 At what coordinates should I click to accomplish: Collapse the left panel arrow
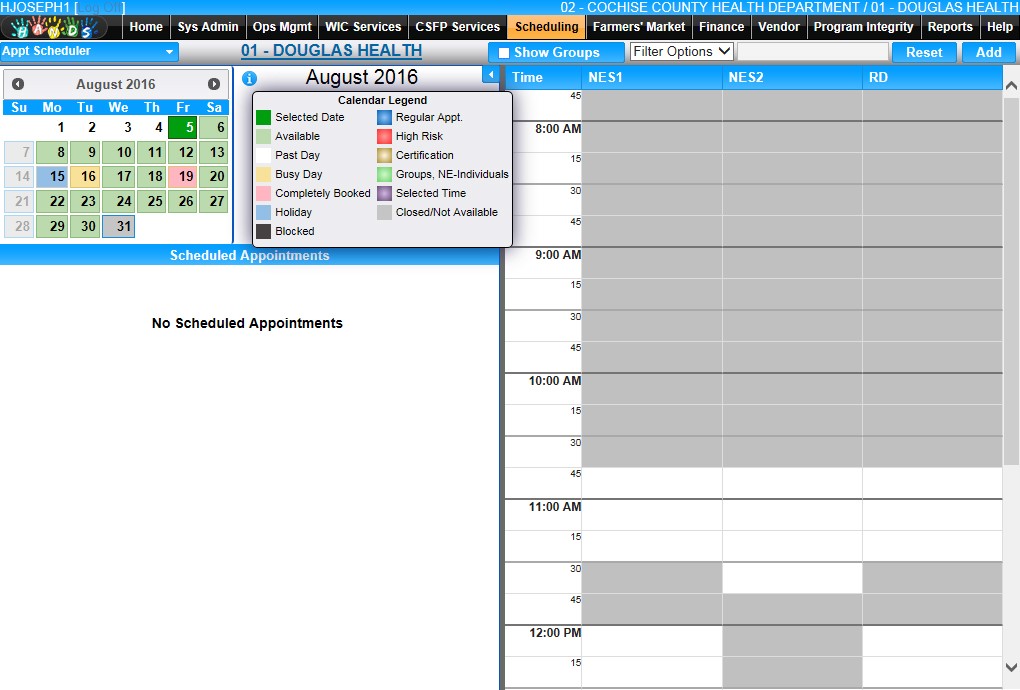(490, 75)
